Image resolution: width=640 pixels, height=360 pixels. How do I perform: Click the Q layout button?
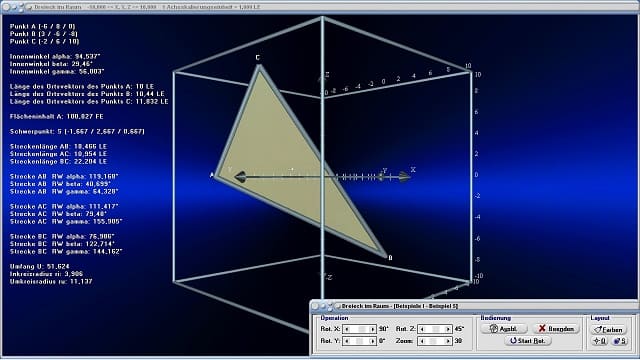point(599,341)
